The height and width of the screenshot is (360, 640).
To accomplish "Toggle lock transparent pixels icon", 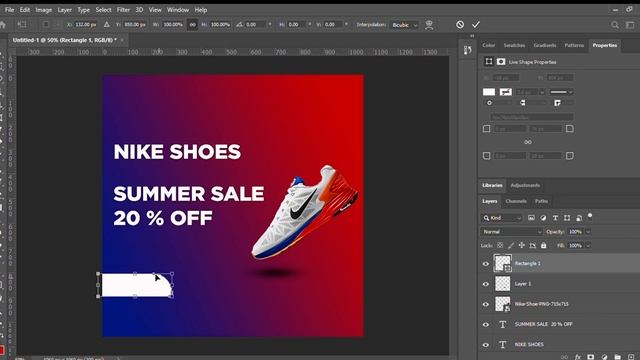I will pyautogui.click(x=500, y=245).
